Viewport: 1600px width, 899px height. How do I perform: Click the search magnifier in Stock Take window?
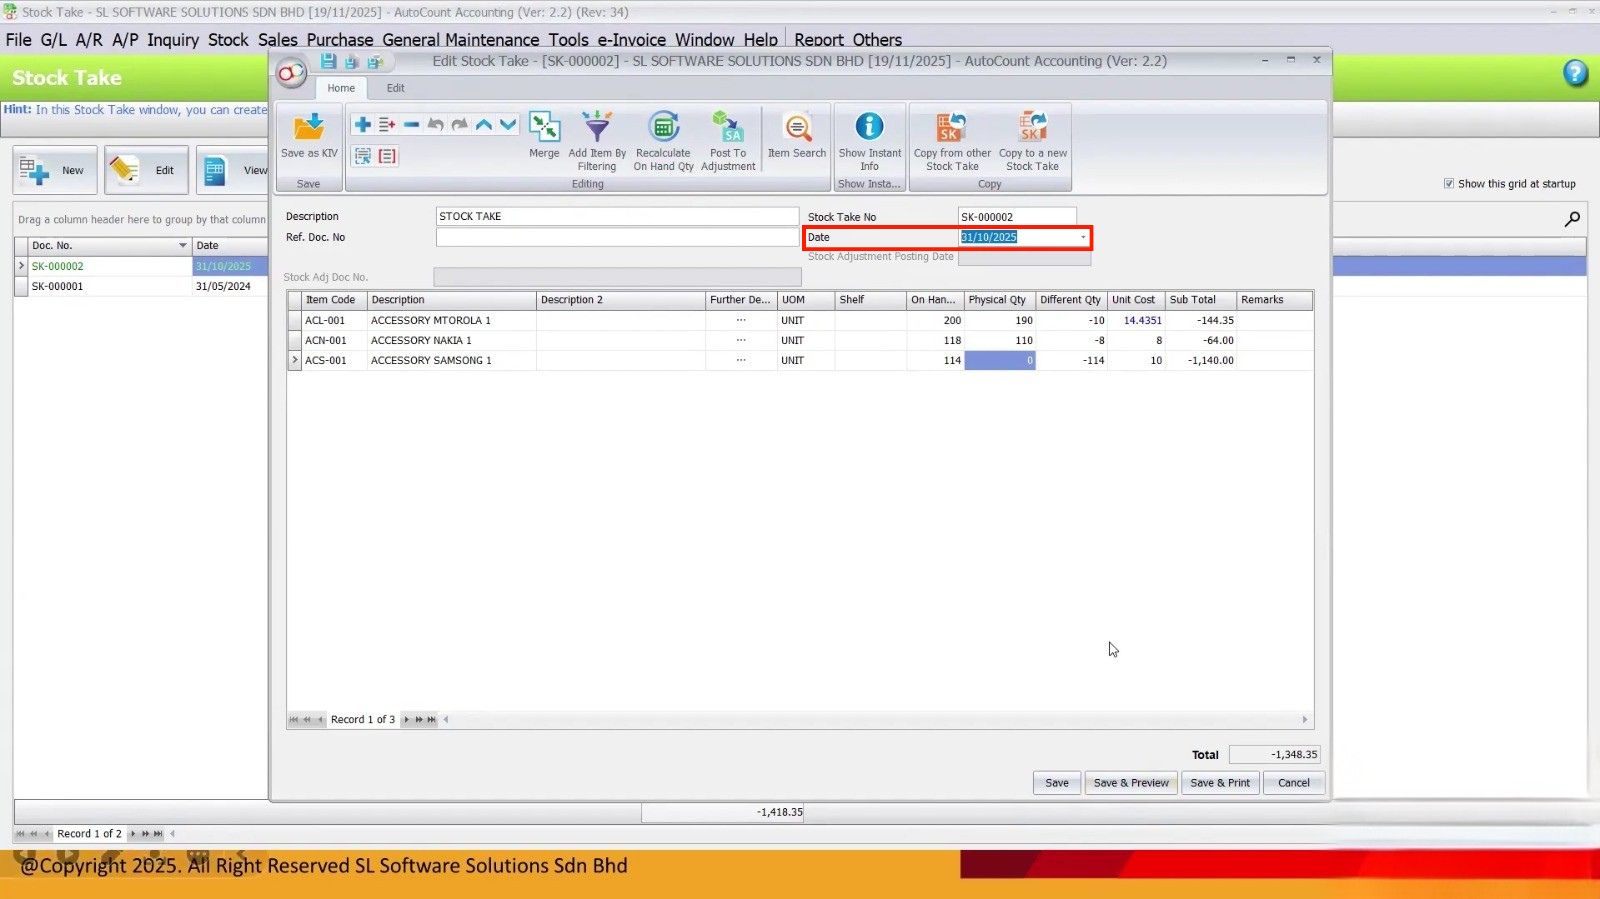click(1572, 219)
